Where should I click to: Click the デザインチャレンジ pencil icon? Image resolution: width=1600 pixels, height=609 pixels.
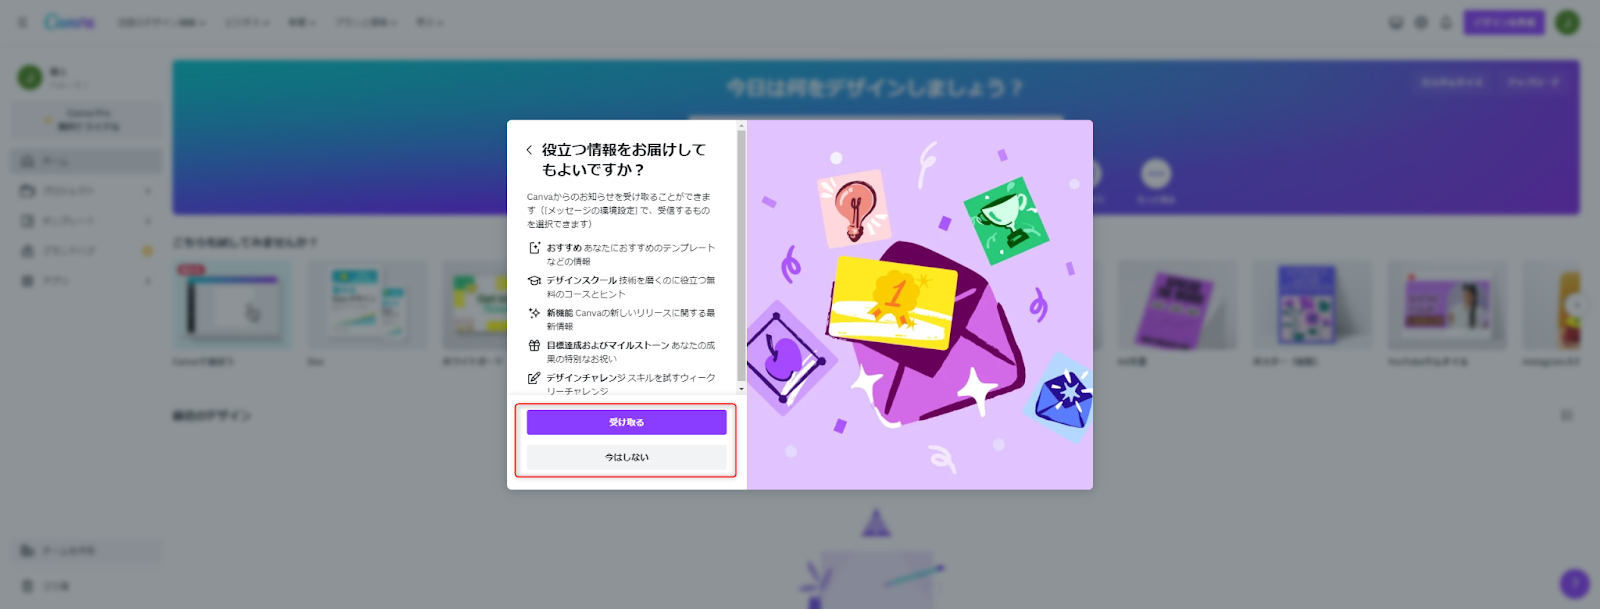534,378
